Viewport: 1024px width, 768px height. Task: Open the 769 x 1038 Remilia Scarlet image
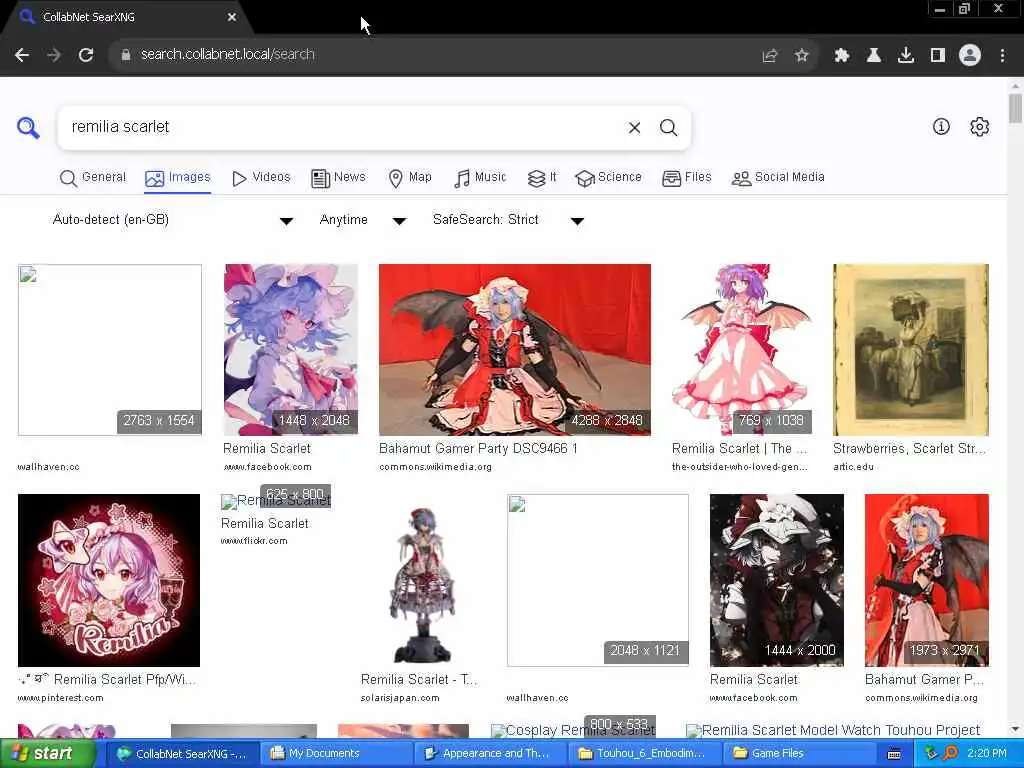[742, 350]
